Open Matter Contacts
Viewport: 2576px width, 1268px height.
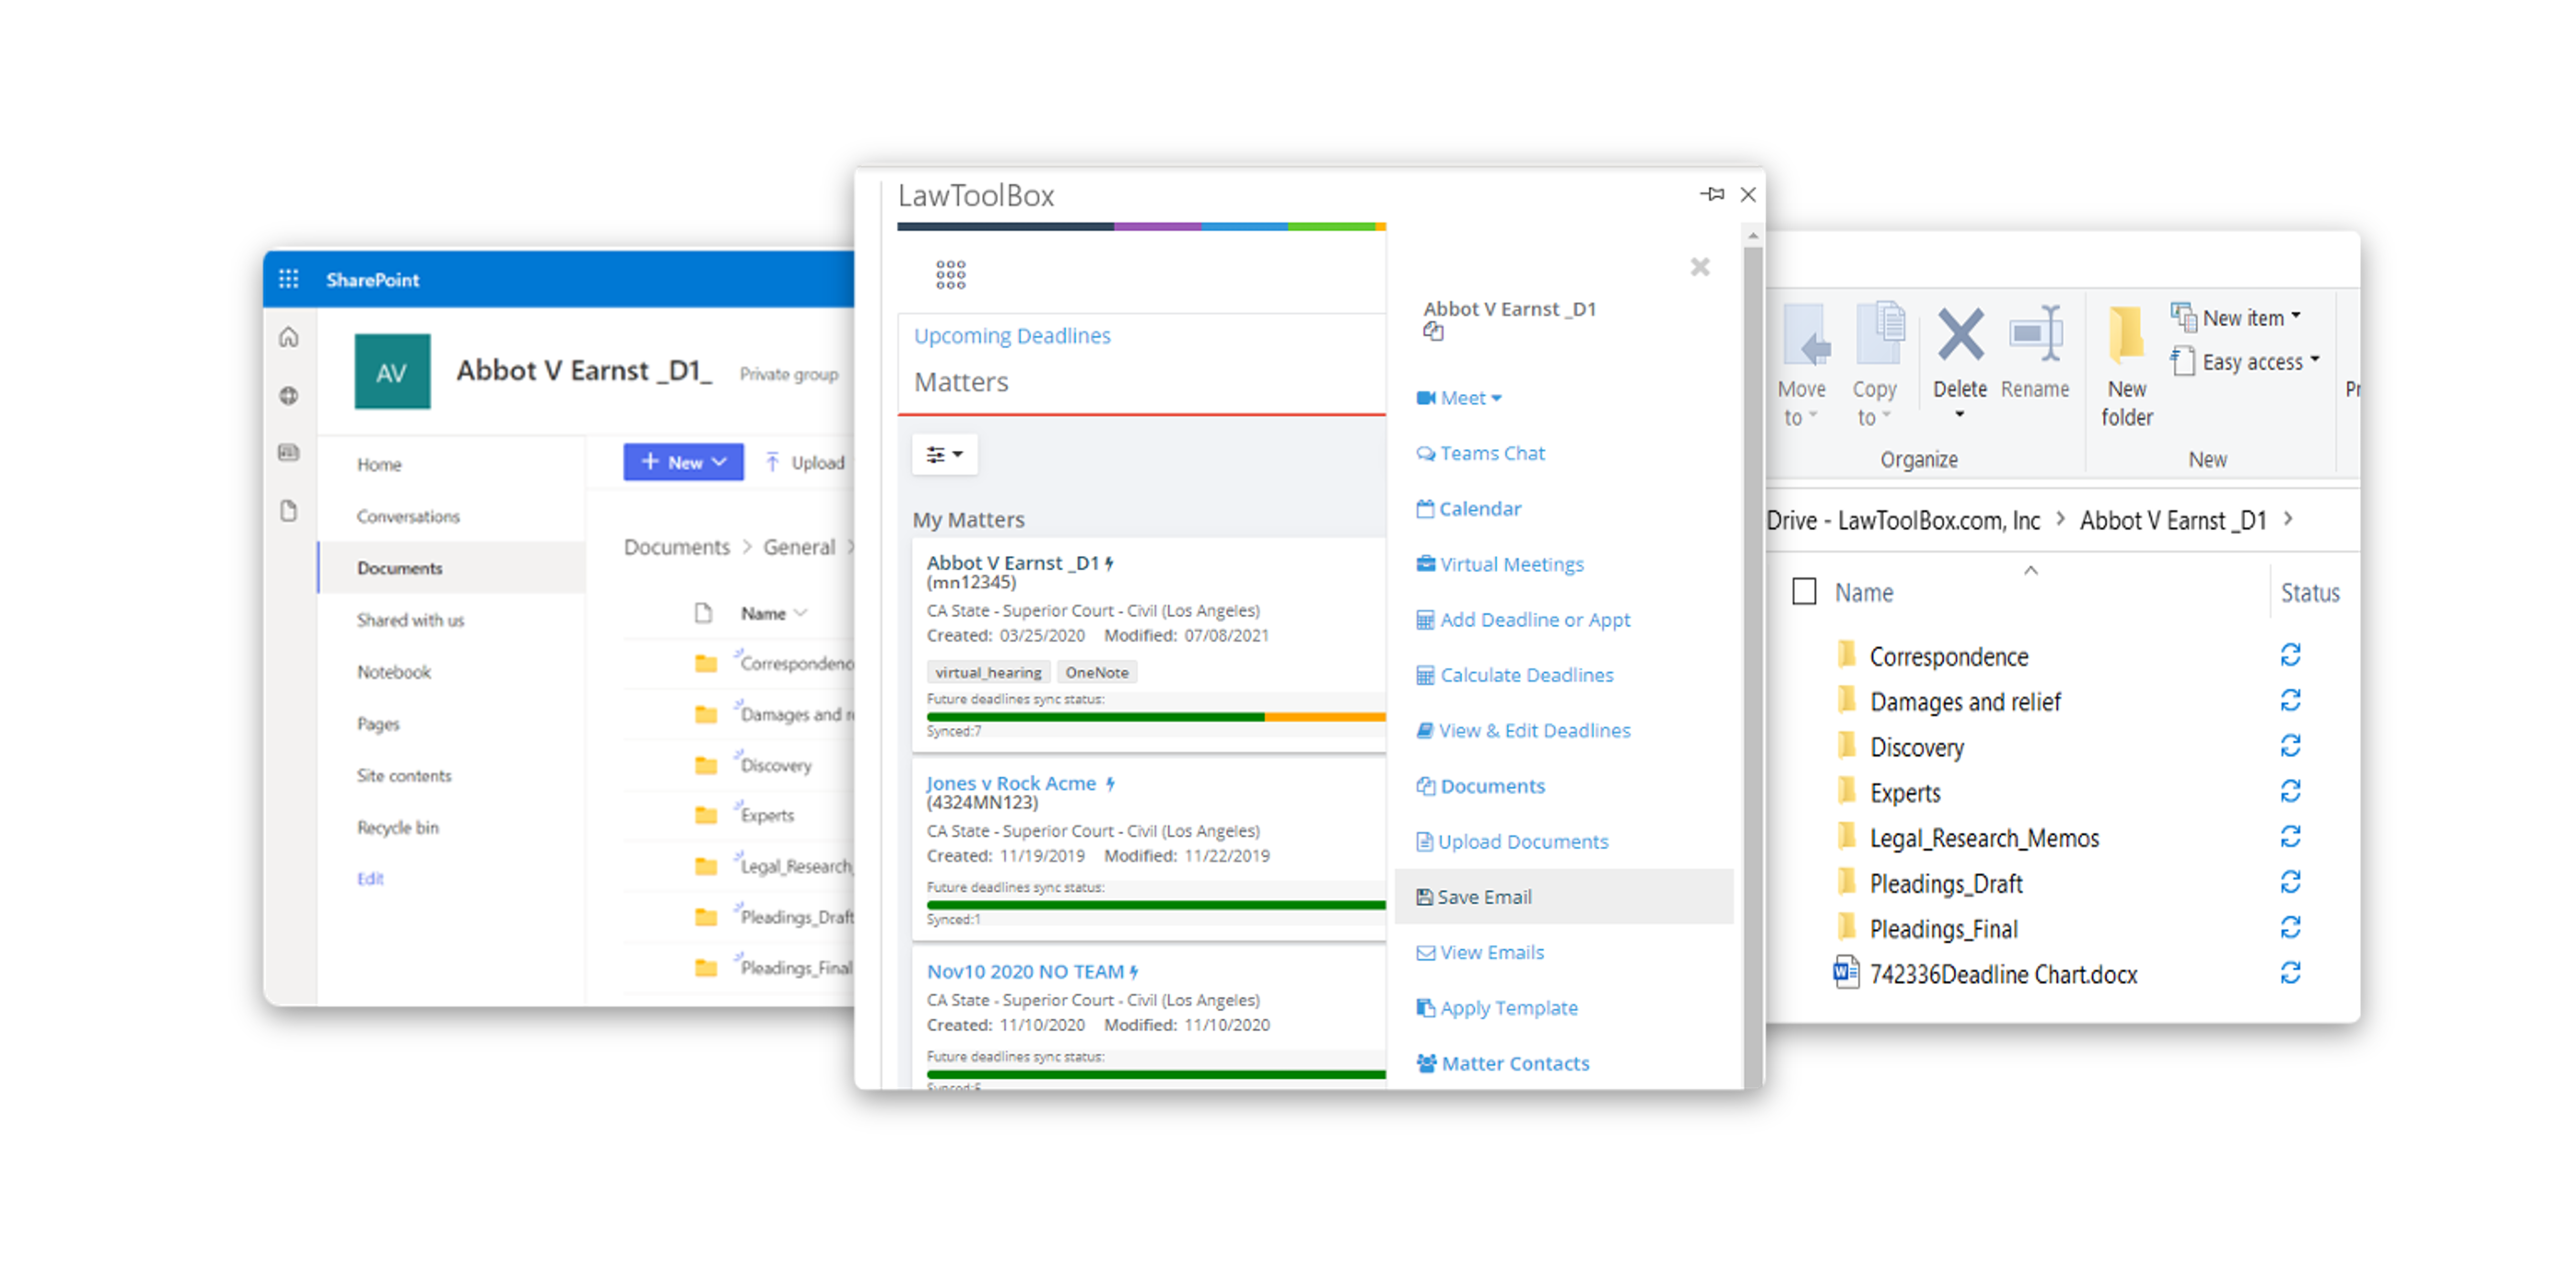coord(1514,1062)
